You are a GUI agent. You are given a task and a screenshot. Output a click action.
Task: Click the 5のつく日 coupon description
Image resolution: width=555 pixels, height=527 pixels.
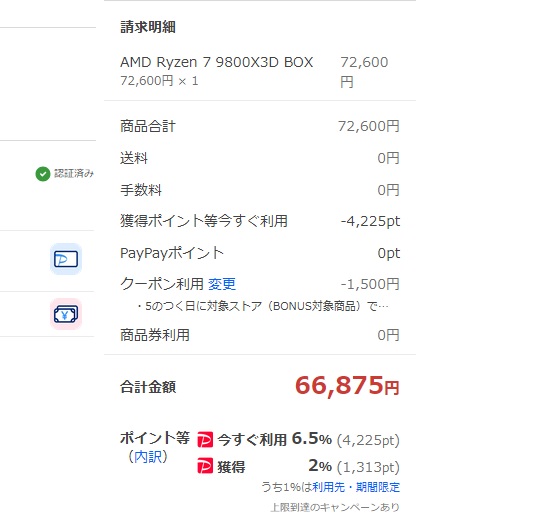(262, 306)
